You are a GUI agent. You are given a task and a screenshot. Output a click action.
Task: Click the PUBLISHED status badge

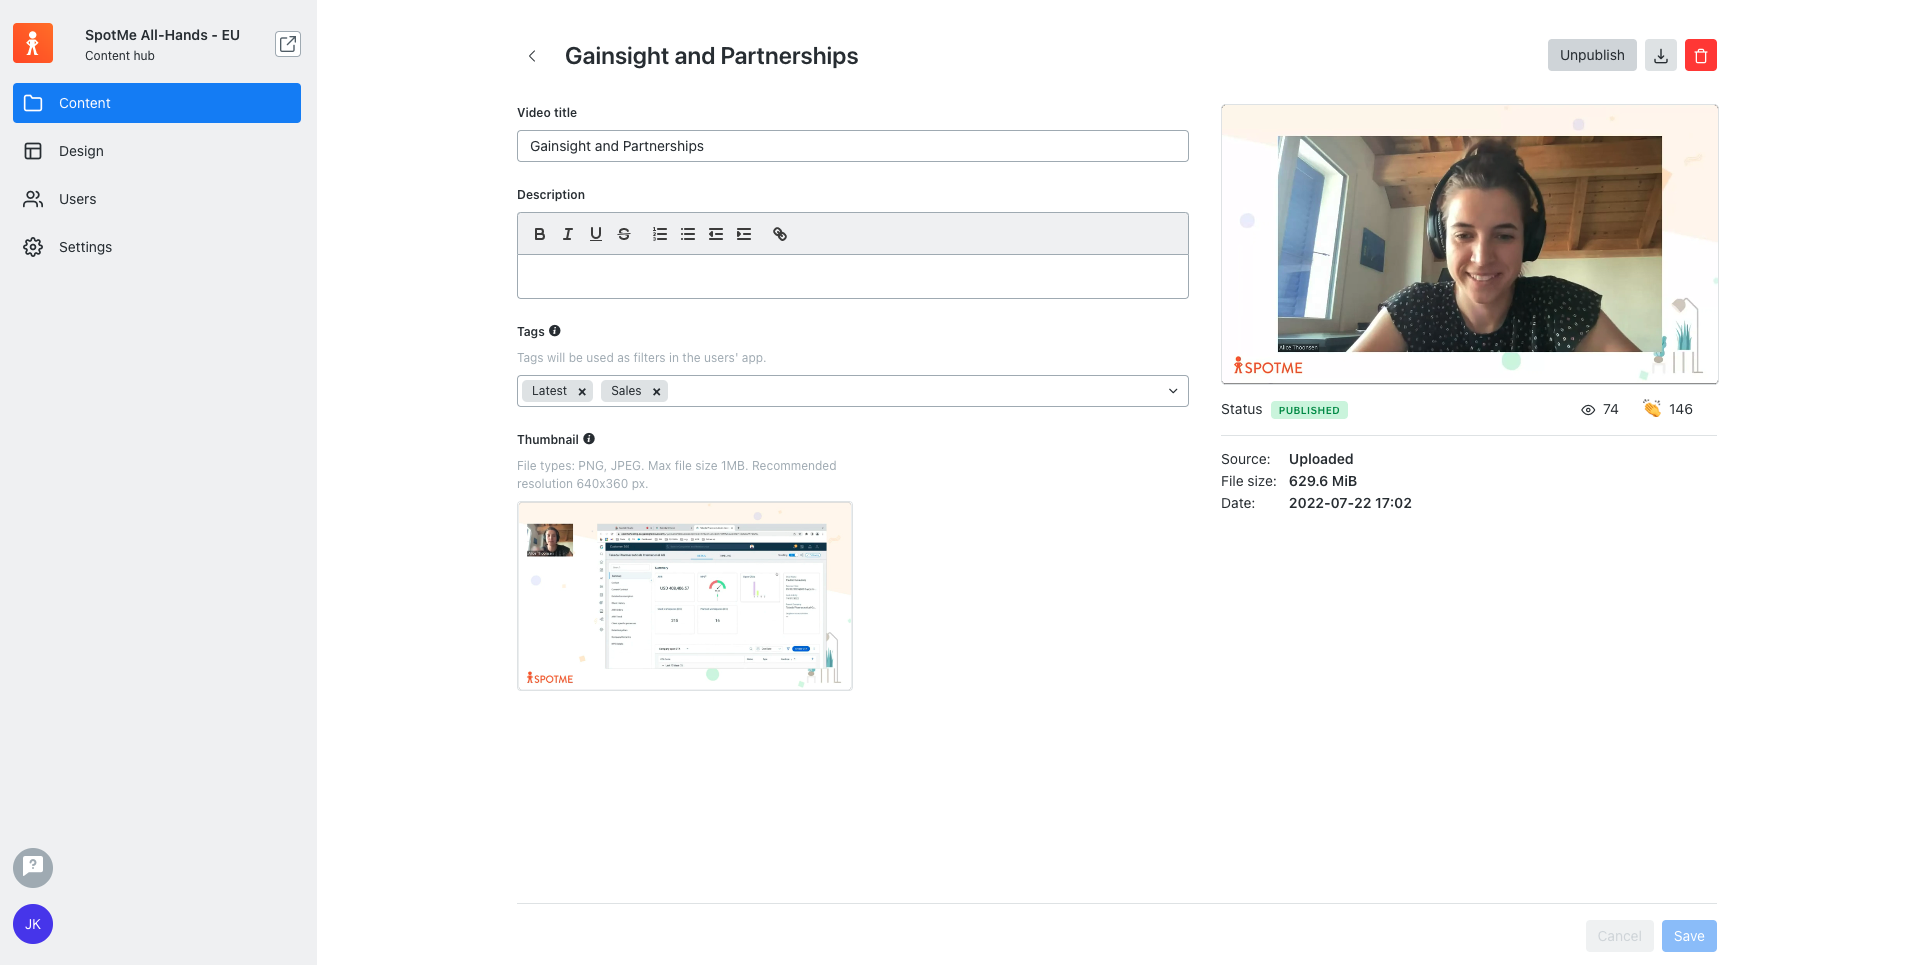(1309, 410)
